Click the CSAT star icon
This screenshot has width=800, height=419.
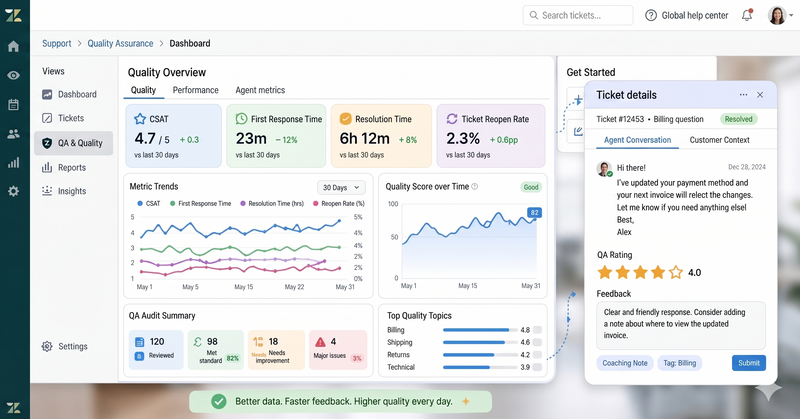tap(140, 119)
